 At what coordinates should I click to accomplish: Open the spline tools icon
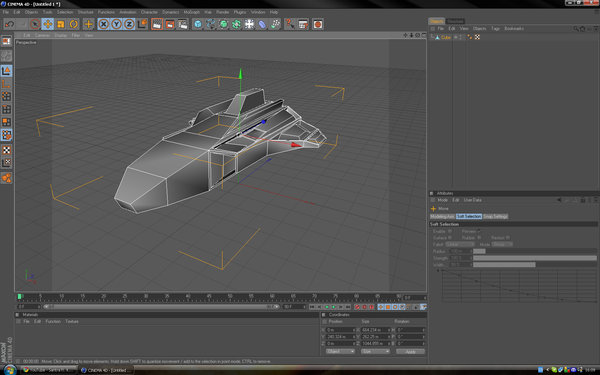click(x=210, y=24)
